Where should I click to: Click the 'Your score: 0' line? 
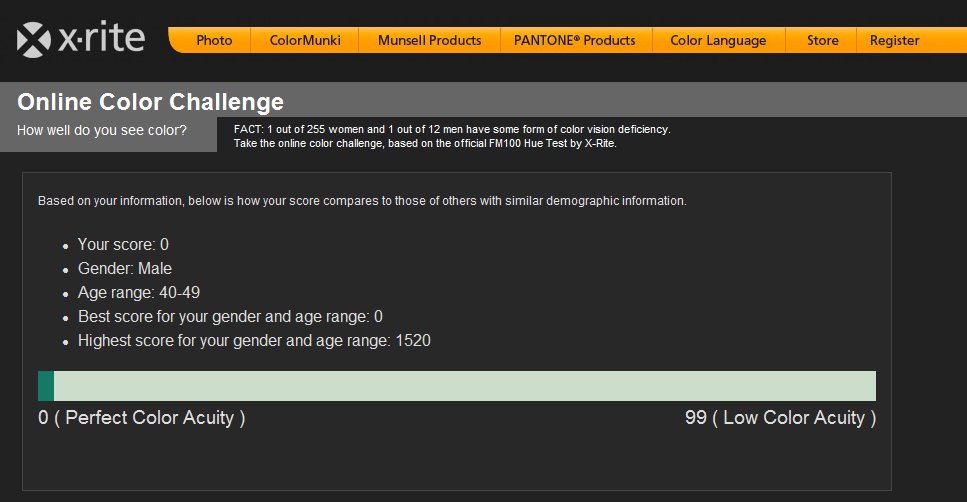point(123,244)
